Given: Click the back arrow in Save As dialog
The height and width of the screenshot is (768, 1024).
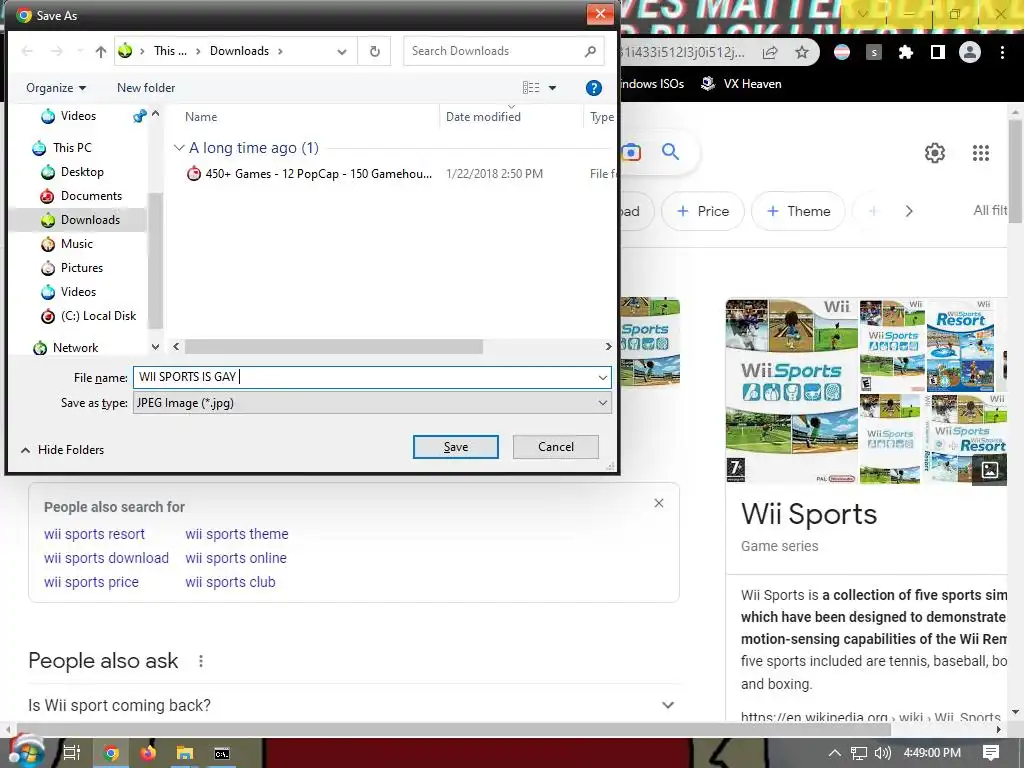Looking at the screenshot, I should 27,51.
